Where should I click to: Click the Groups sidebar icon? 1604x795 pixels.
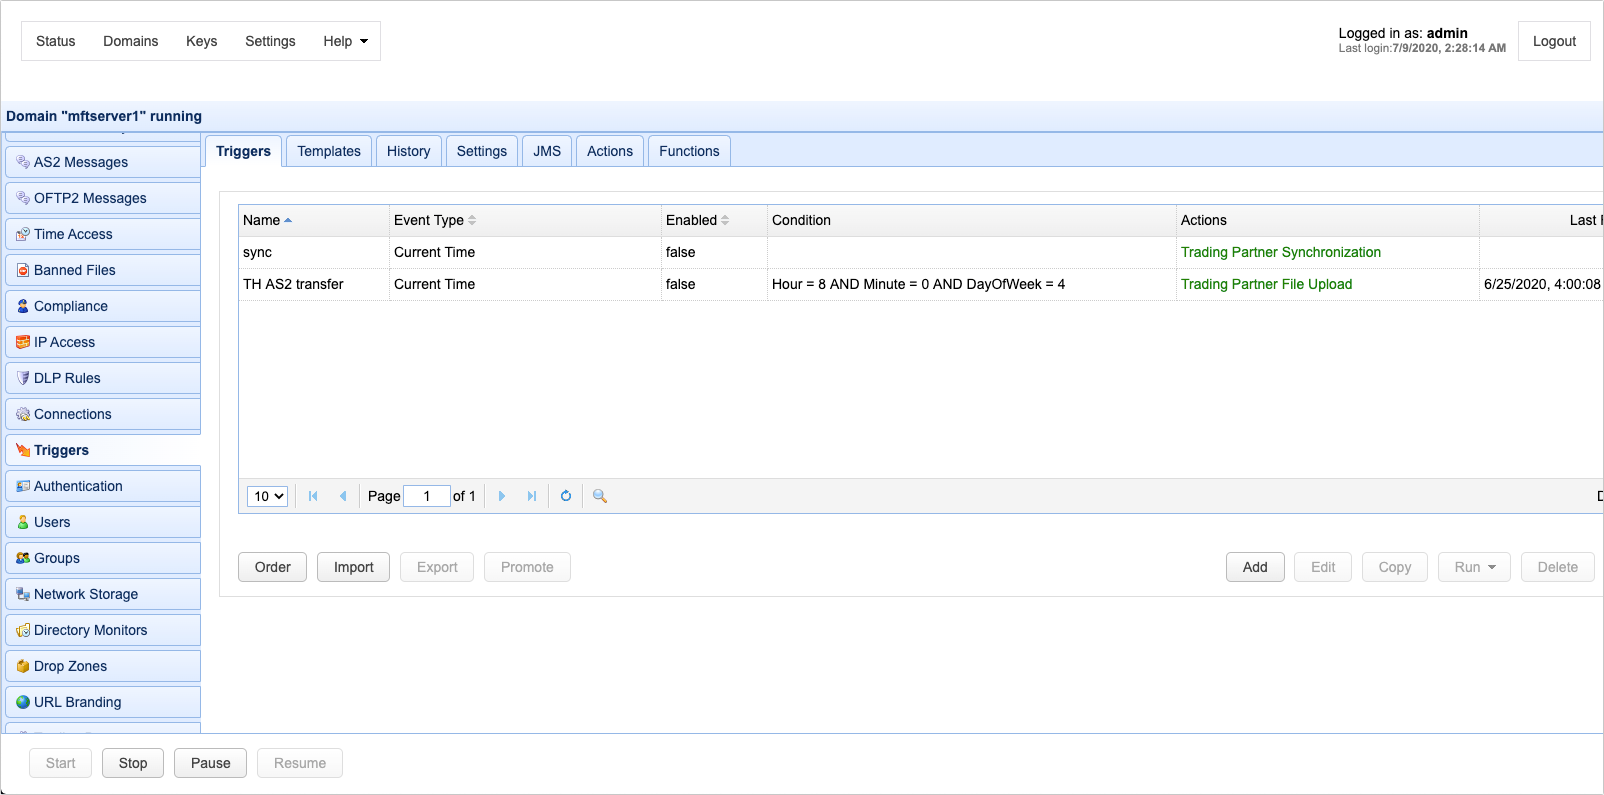pyautogui.click(x=23, y=558)
